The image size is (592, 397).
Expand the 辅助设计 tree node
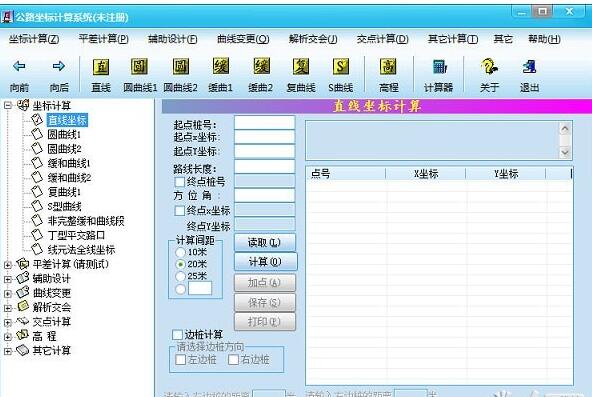point(8,279)
